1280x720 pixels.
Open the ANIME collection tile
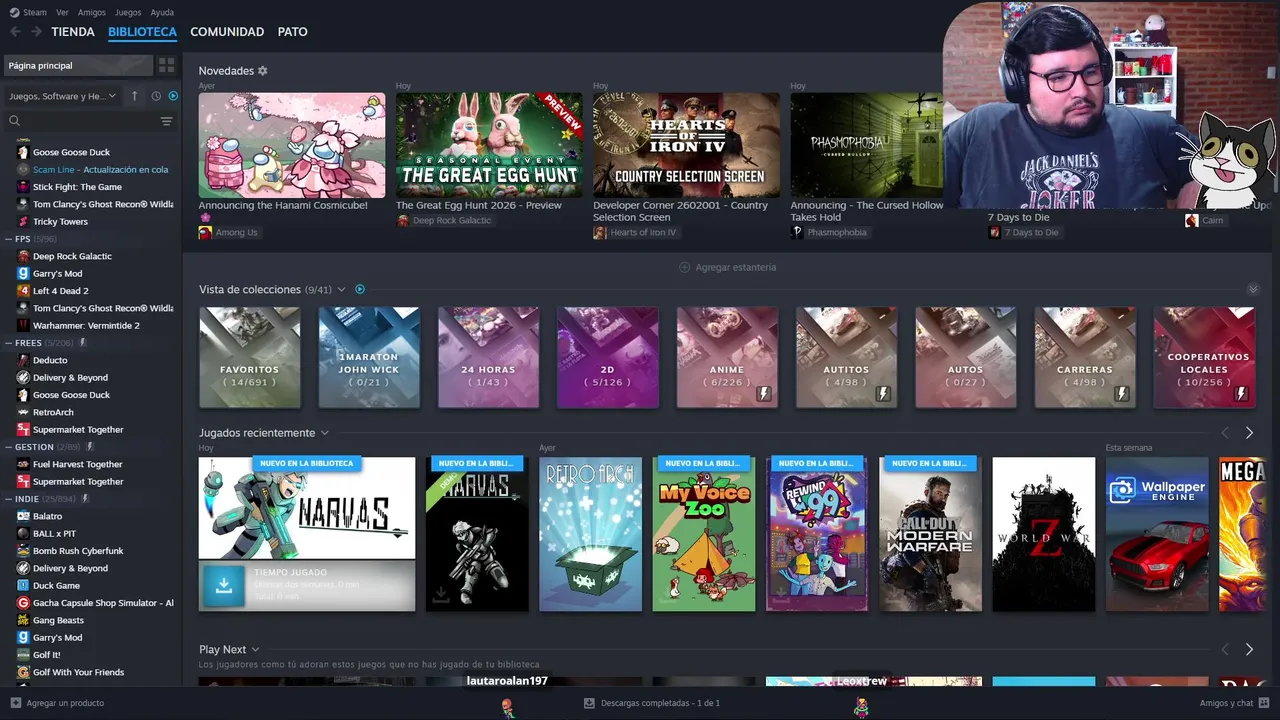[727, 358]
